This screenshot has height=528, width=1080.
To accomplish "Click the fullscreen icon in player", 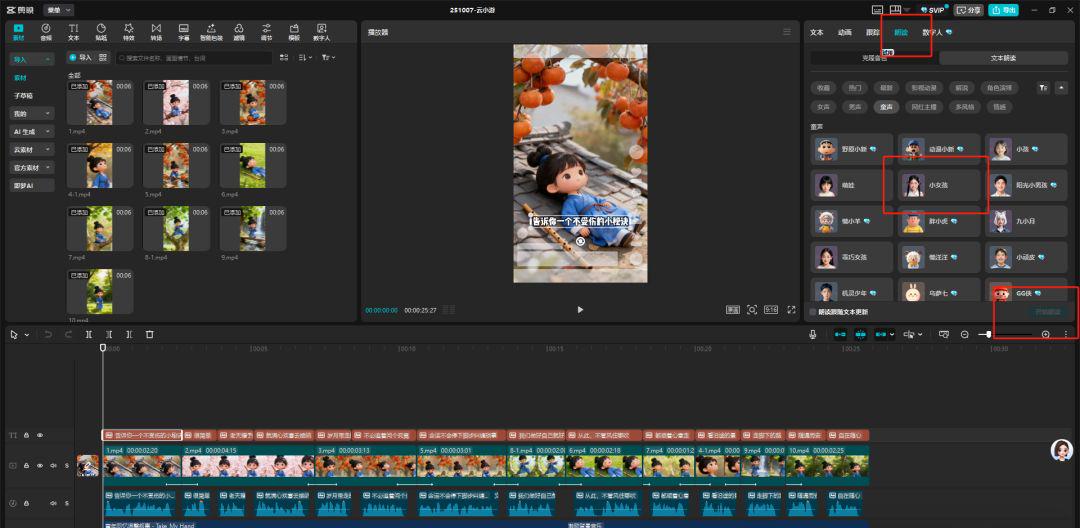I will [x=791, y=310].
